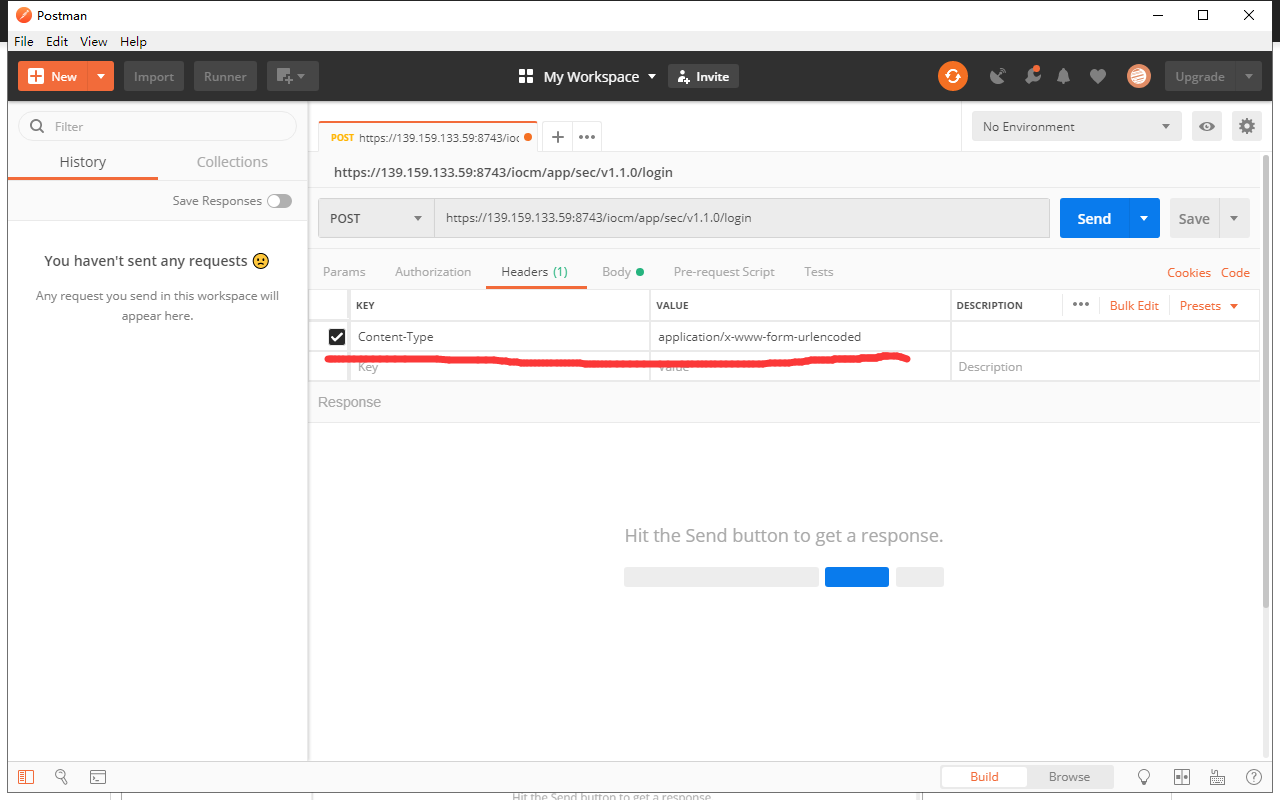Expand the New button dropdown arrow
Image resolution: width=1280 pixels, height=800 pixels.
coord(101,76)
